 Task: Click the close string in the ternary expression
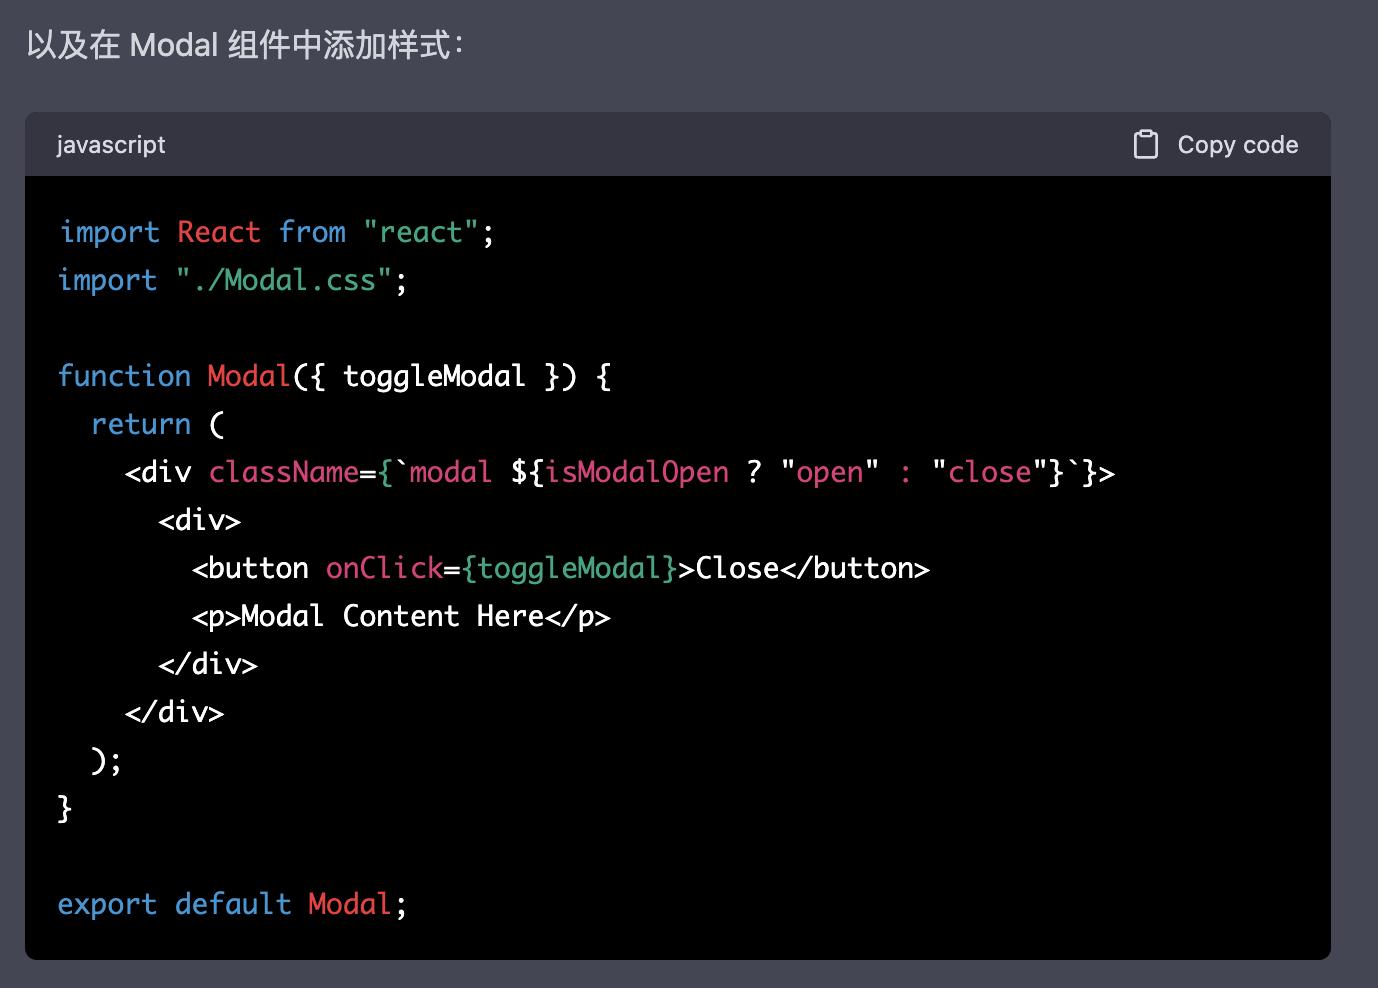click(x=989, y=471)
